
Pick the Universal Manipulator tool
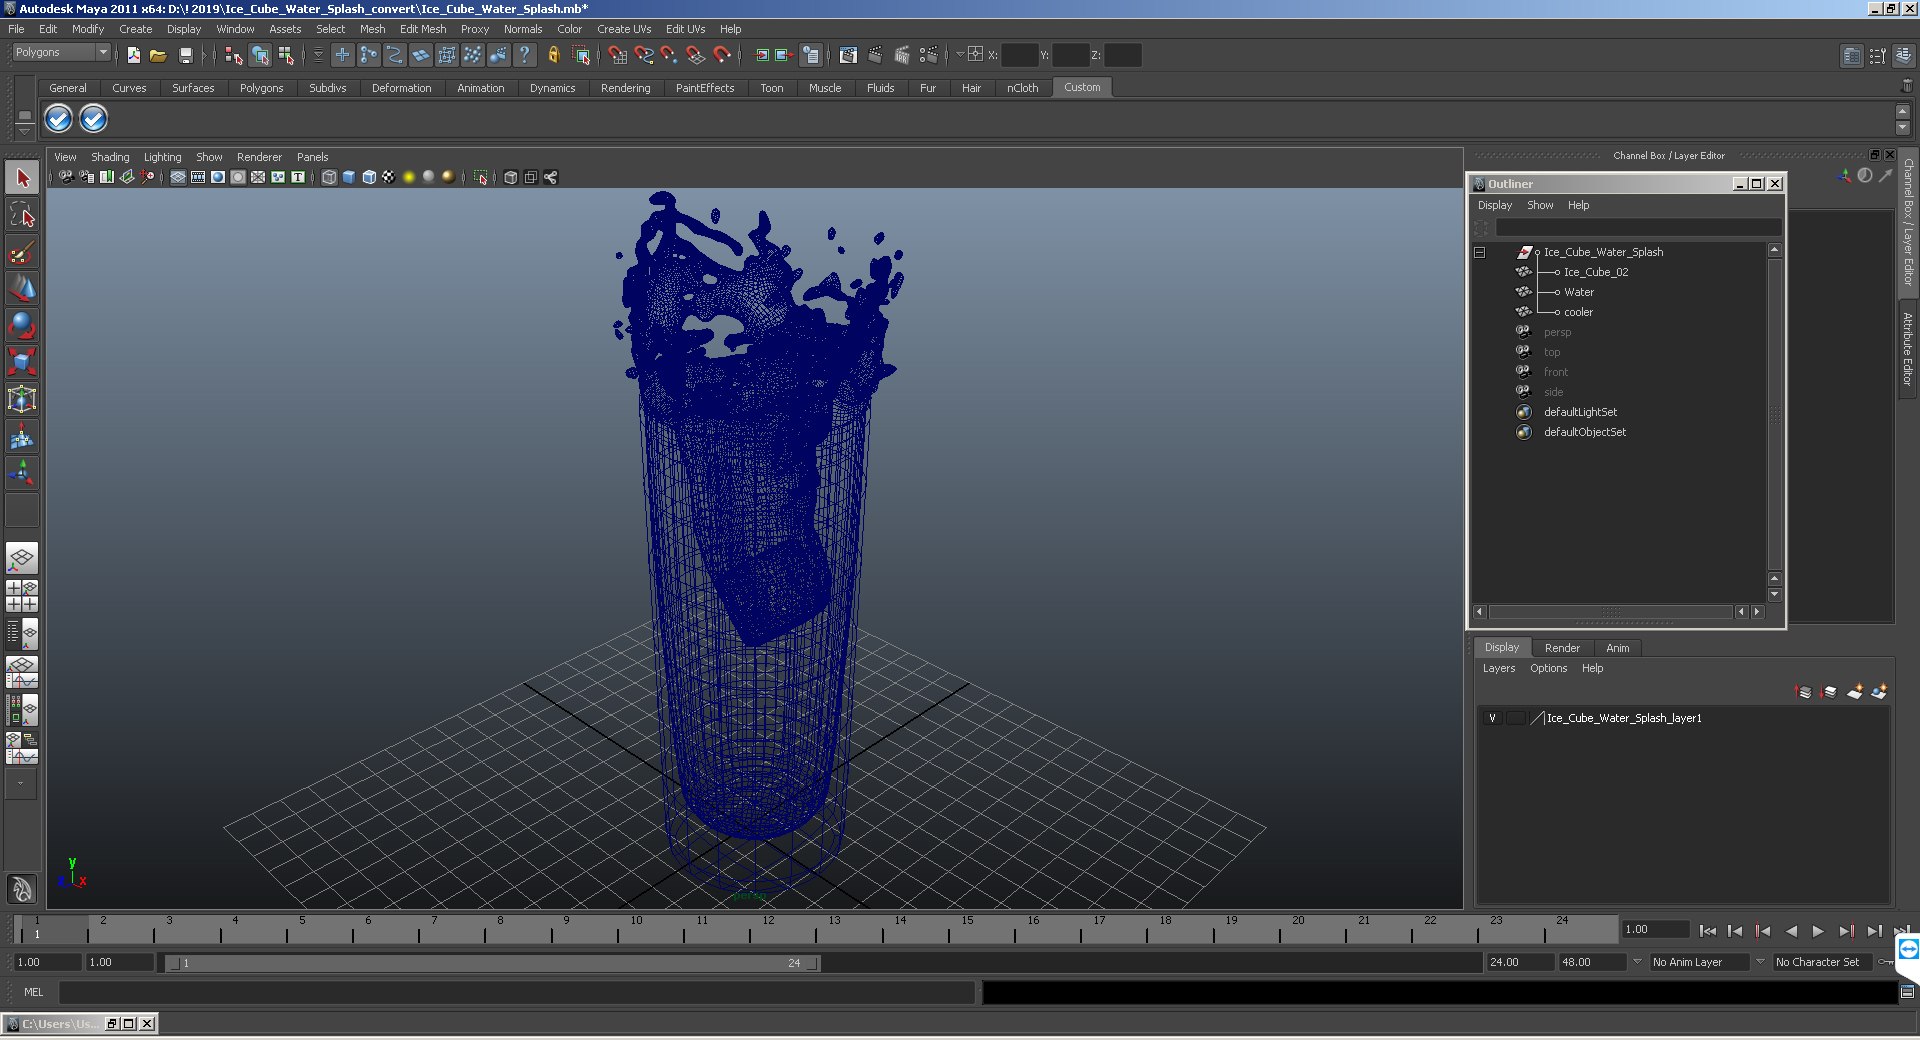click(22, 399)
